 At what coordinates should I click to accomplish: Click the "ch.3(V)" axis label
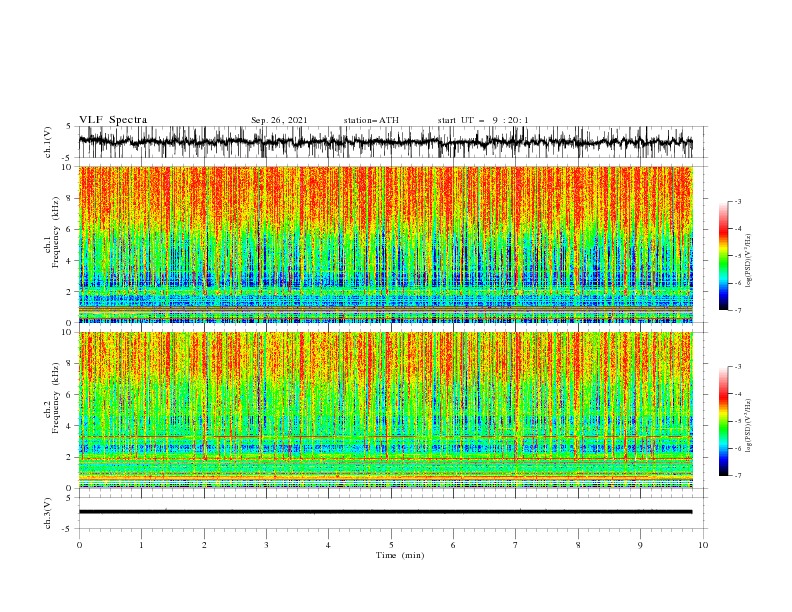[x=48, y=513]
